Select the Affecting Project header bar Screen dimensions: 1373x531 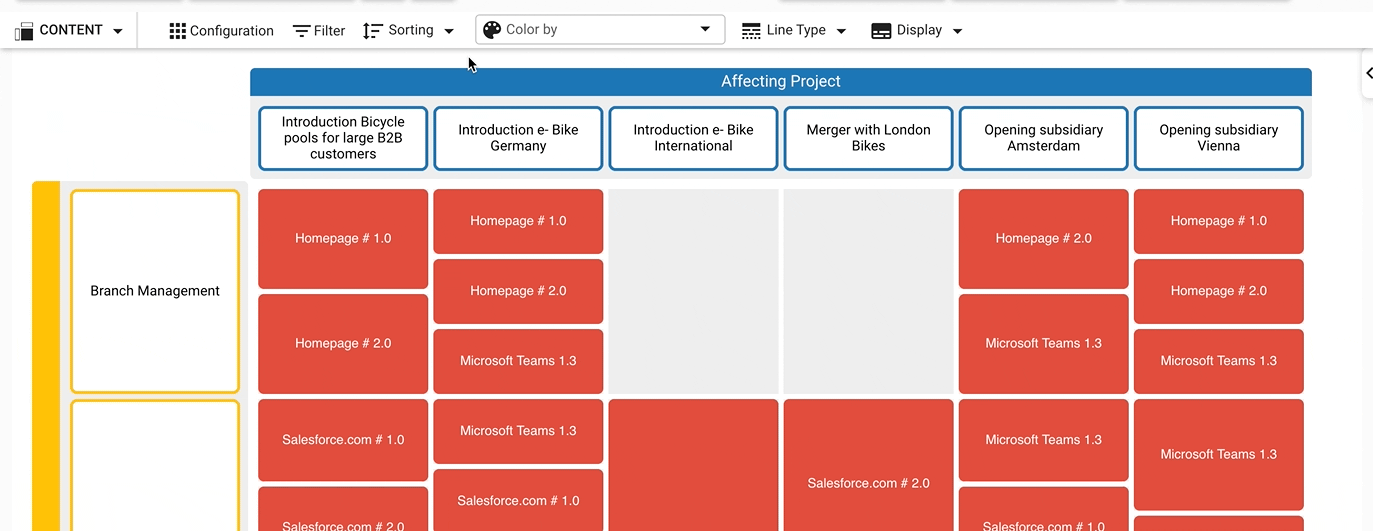[x=780, y=82]
